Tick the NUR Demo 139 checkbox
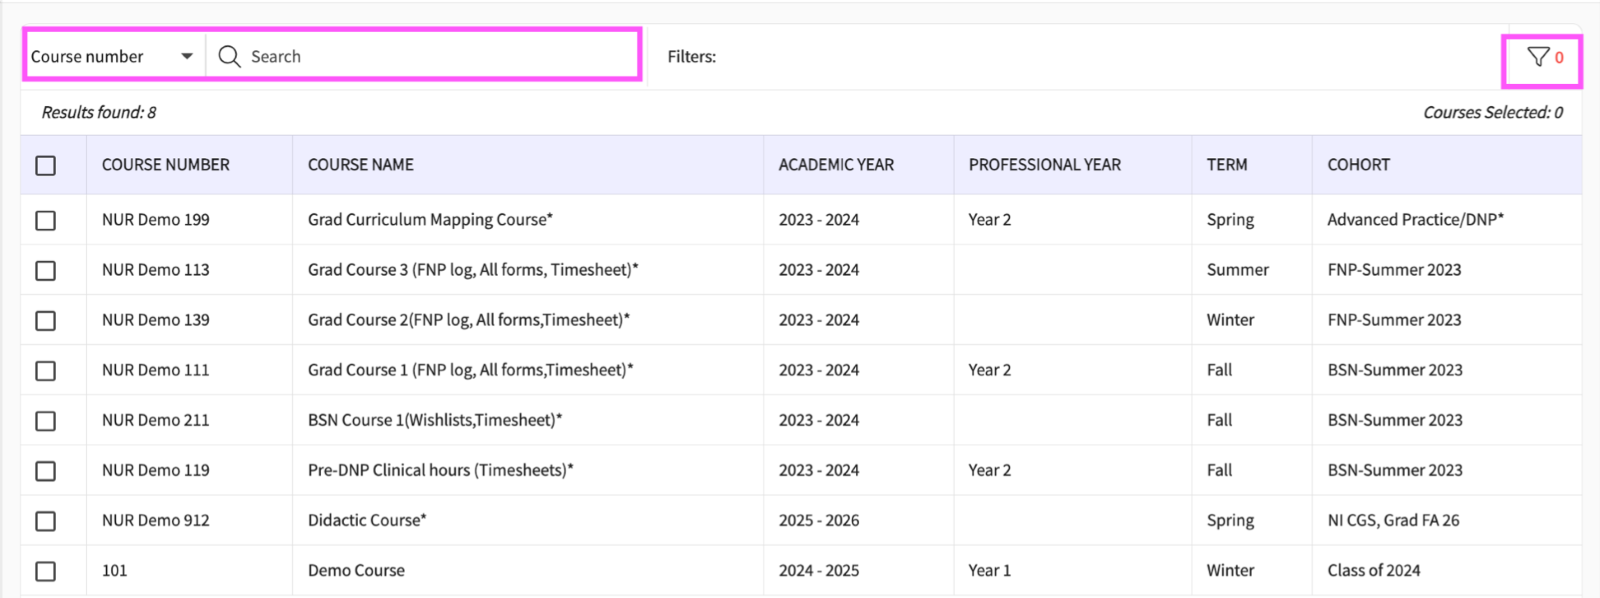Image resolution: width=1600 pixels, height=598 pixels. pos(46,321)
